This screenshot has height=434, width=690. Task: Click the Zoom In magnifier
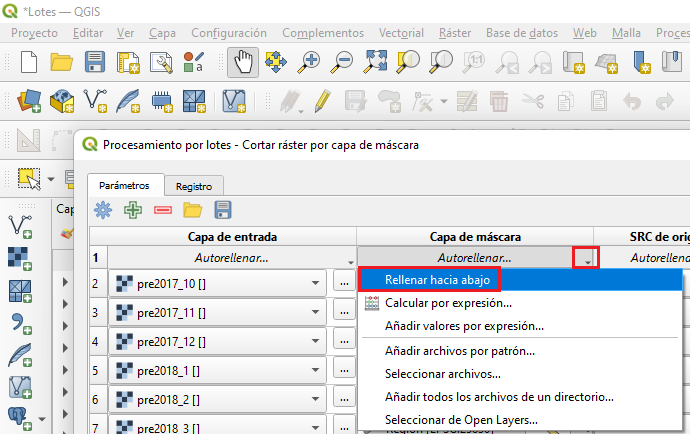tap(310, 63)
